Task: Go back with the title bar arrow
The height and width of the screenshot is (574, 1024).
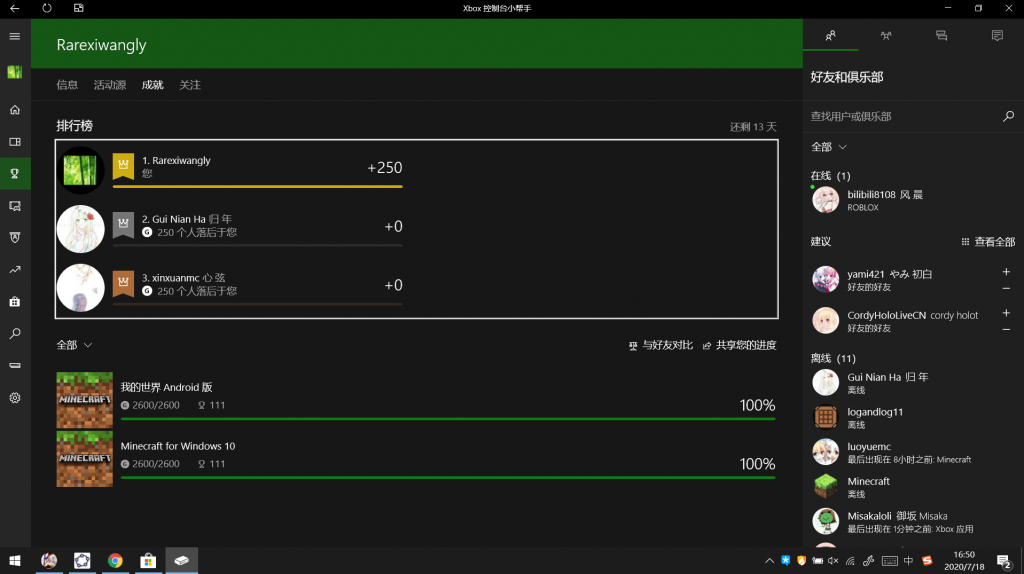Action: pyautogui.click(x=14, y=8)
